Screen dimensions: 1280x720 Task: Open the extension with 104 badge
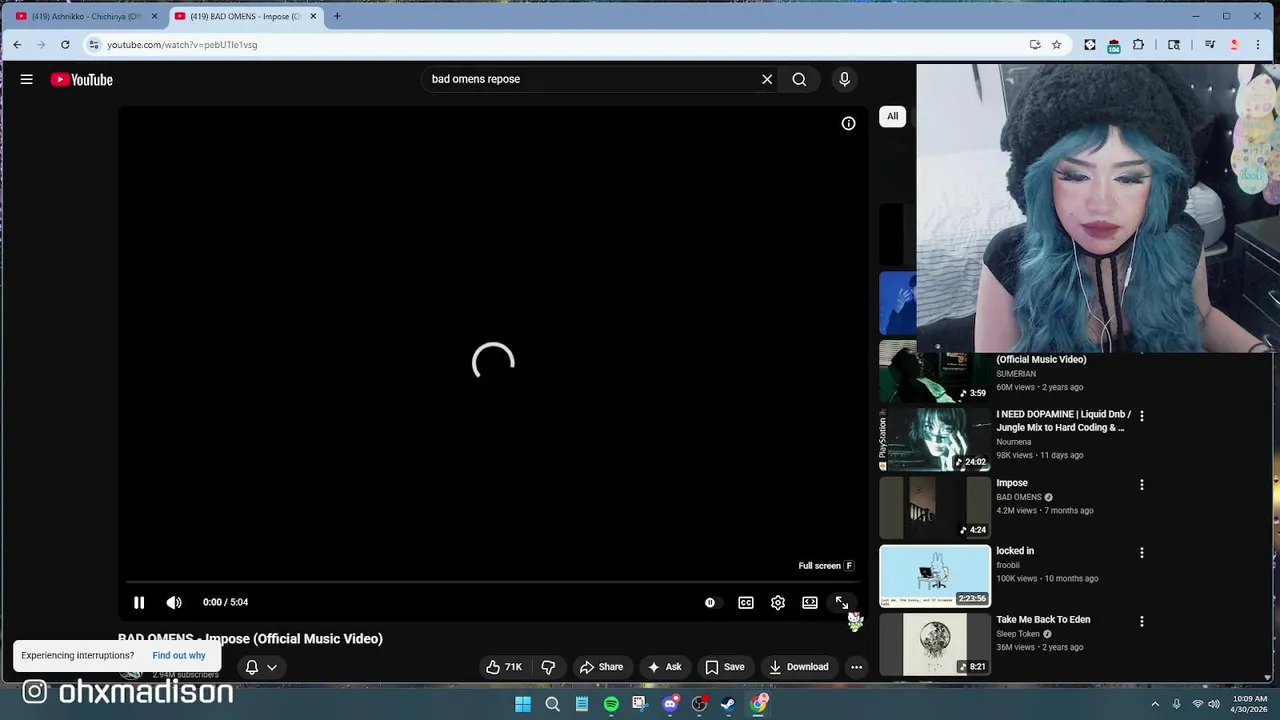[x=1114, y=46]
